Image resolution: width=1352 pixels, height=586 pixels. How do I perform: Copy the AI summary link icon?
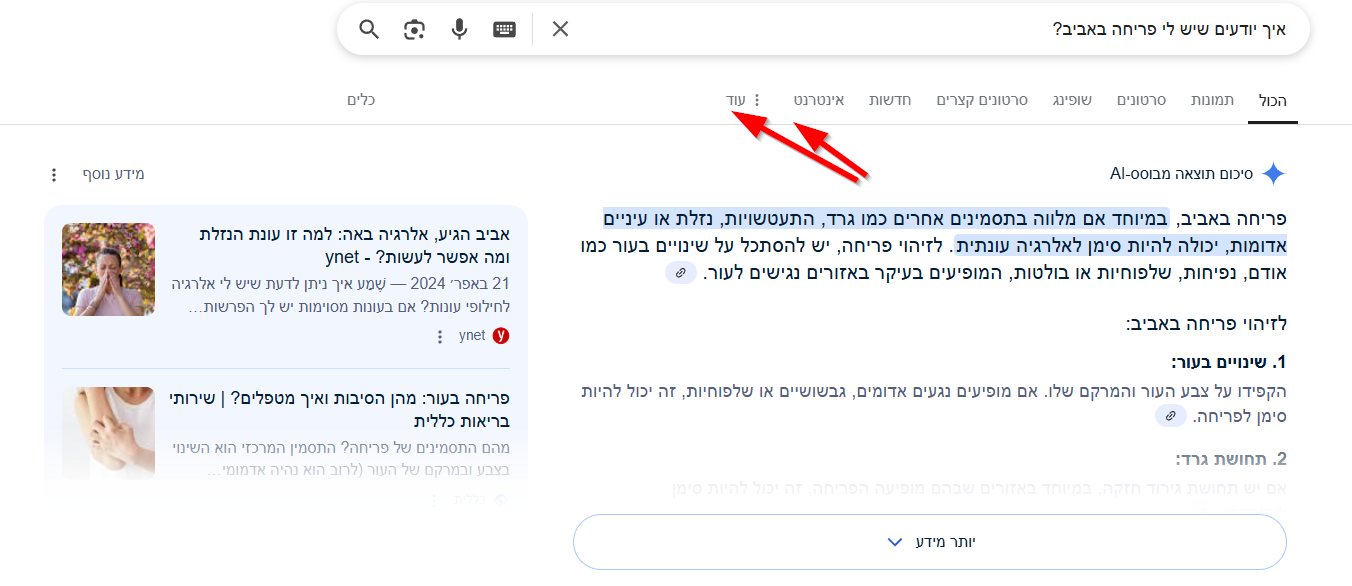coord(680,272)
